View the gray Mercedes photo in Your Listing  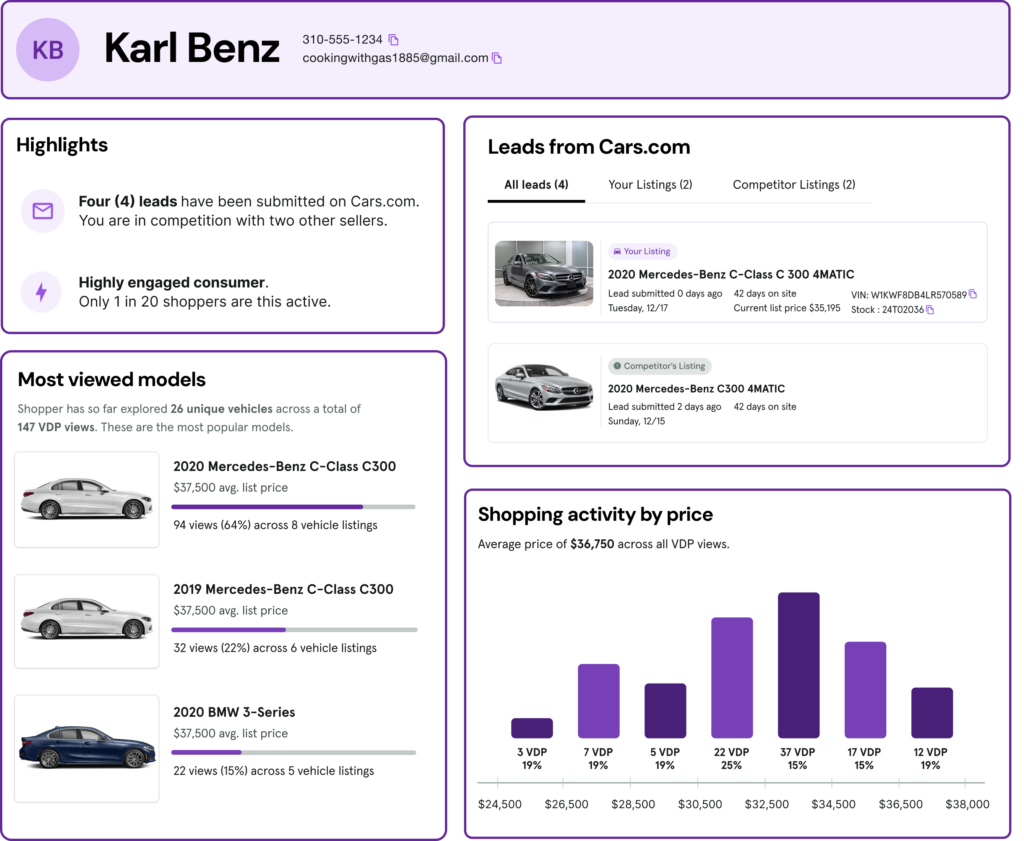[x=544, y=273]
